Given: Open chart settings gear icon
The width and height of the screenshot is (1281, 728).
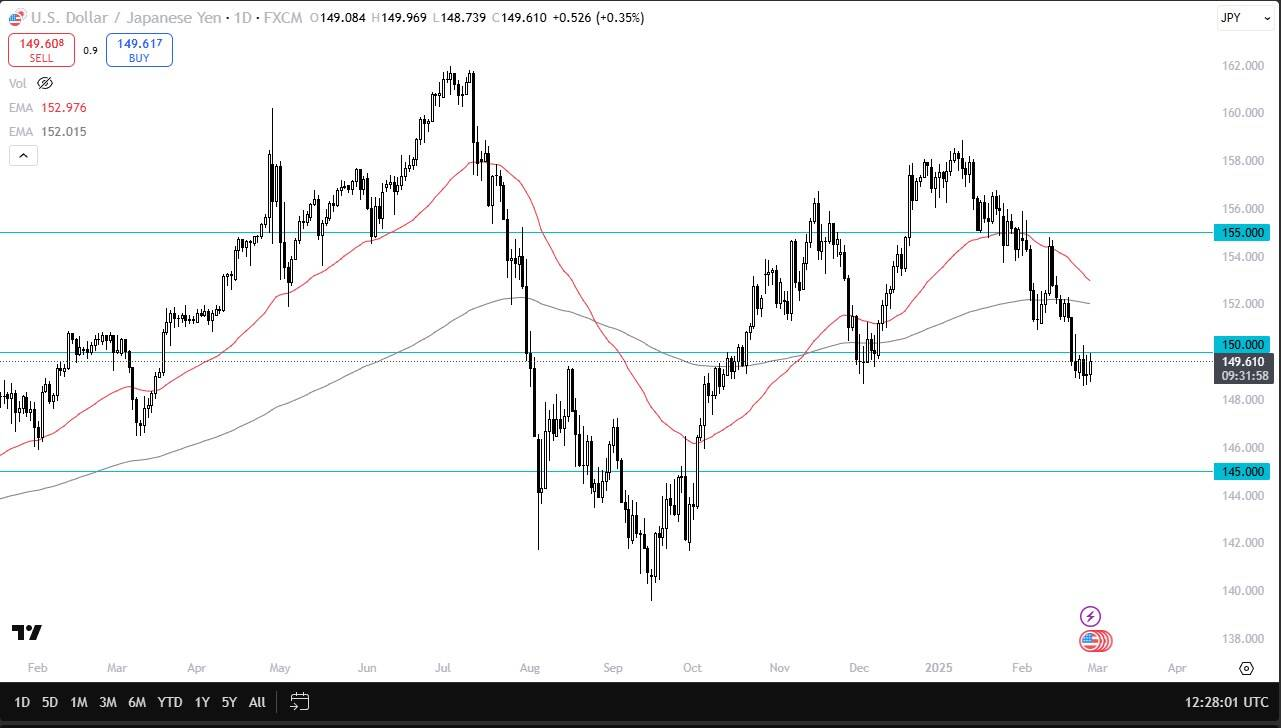Looking at the screenshot, I should (x=1246, y=668).
